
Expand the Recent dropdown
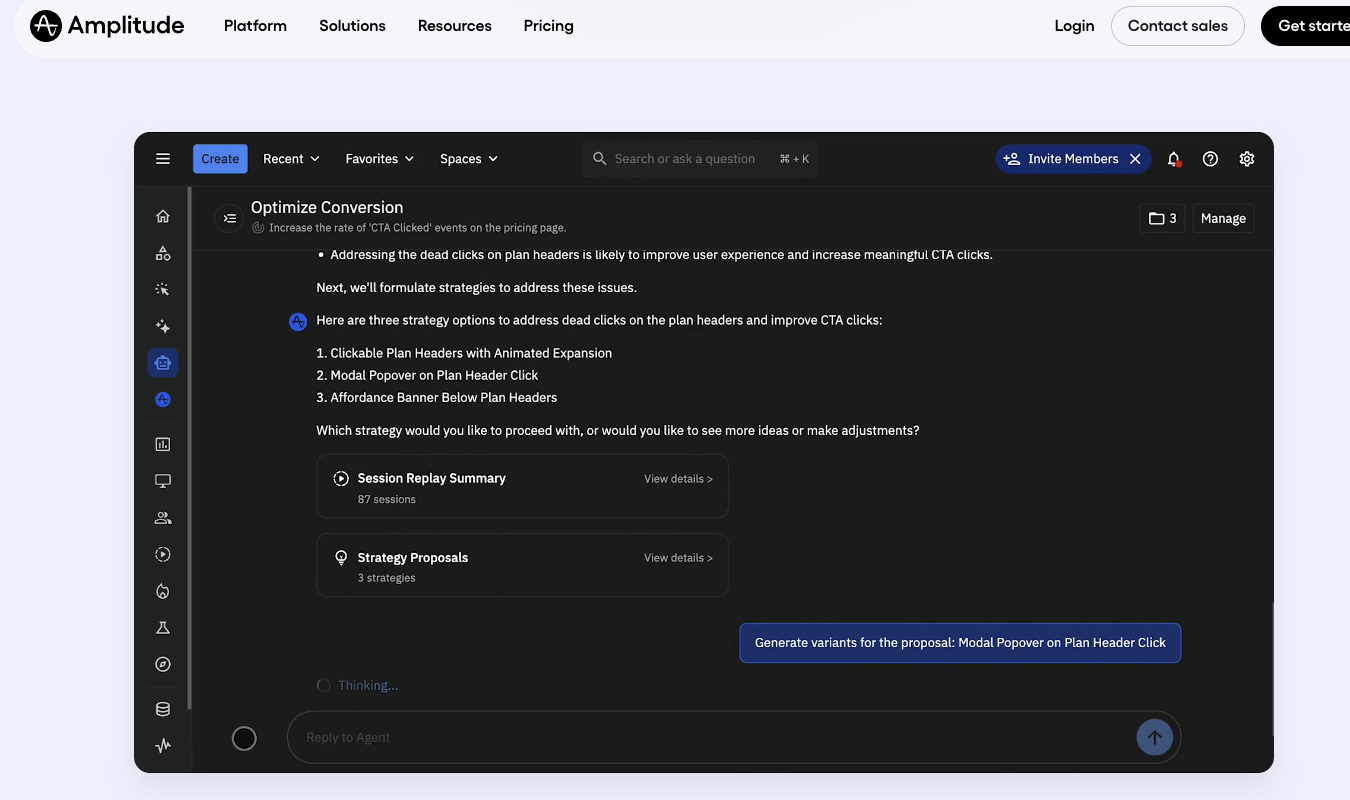290,158
